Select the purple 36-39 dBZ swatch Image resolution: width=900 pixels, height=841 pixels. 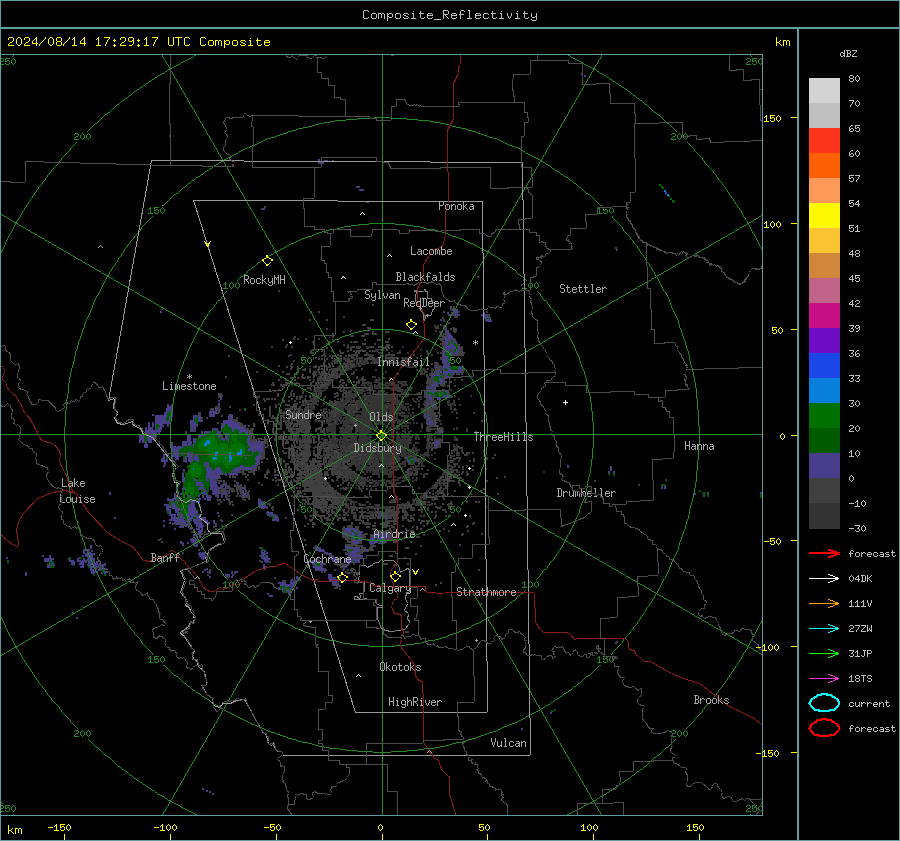pos(824,341)
